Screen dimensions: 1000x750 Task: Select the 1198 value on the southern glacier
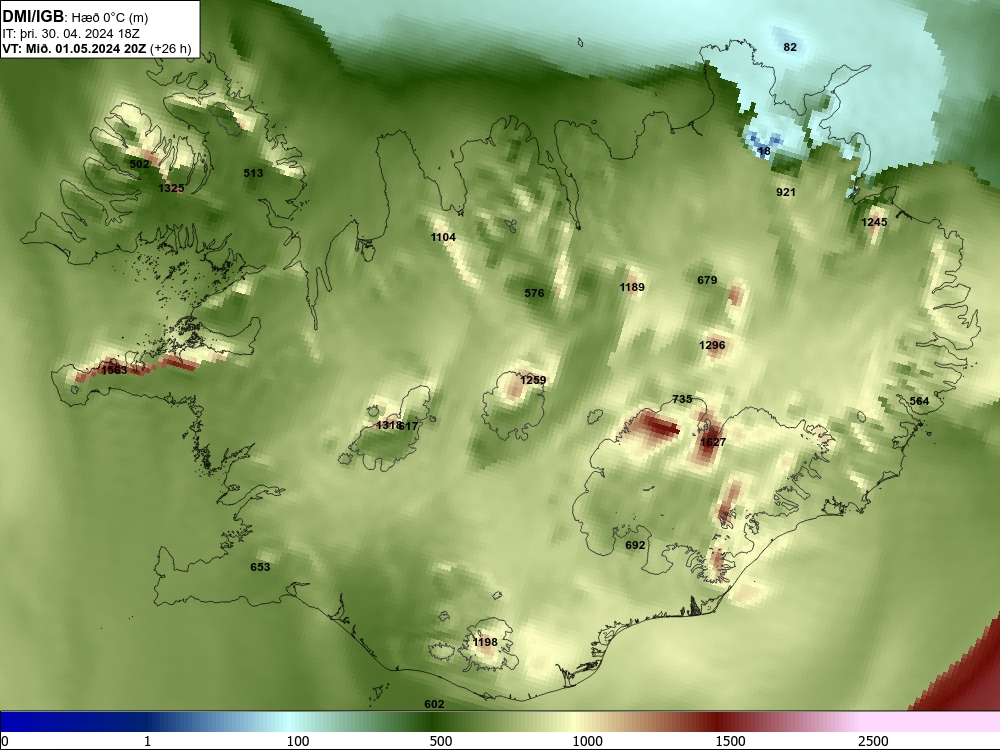pyautogui.click(x=485, y=642)
